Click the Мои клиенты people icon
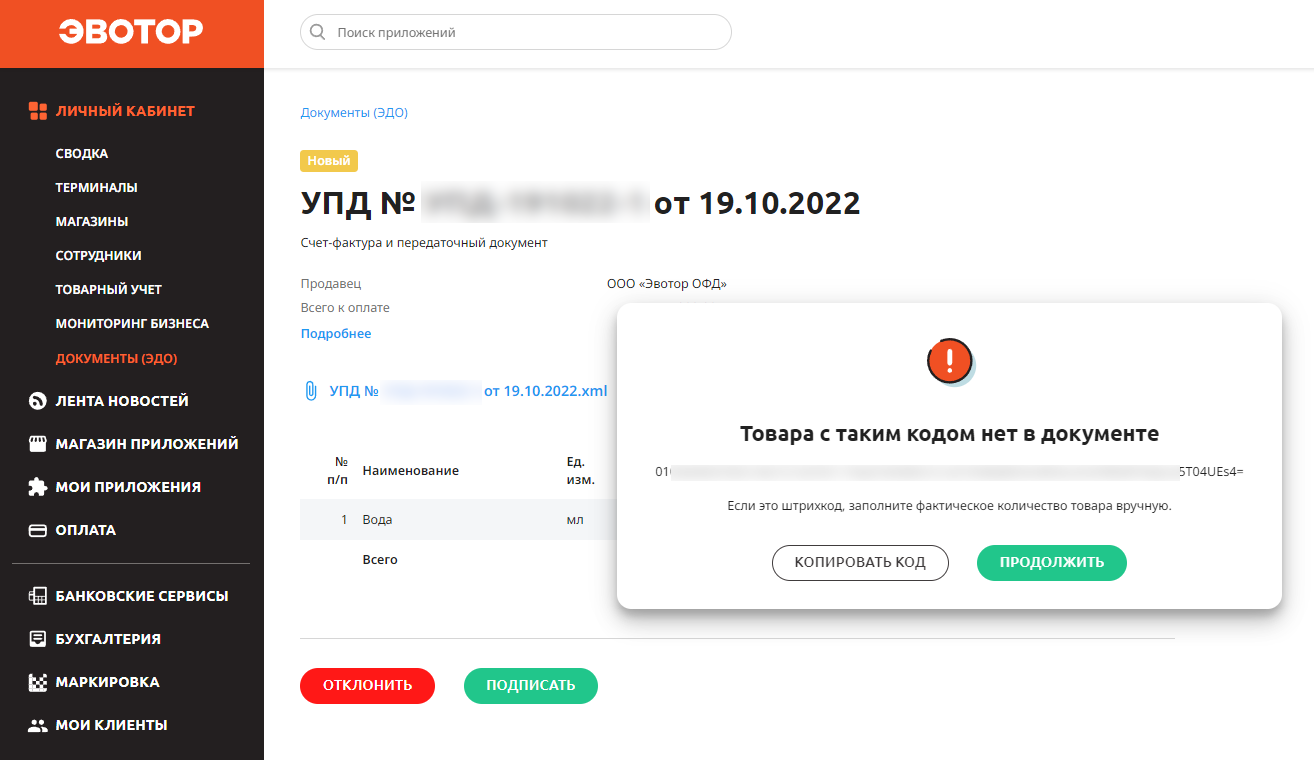Viewport: 1314px width, 760px height. (x=38, y=725)
